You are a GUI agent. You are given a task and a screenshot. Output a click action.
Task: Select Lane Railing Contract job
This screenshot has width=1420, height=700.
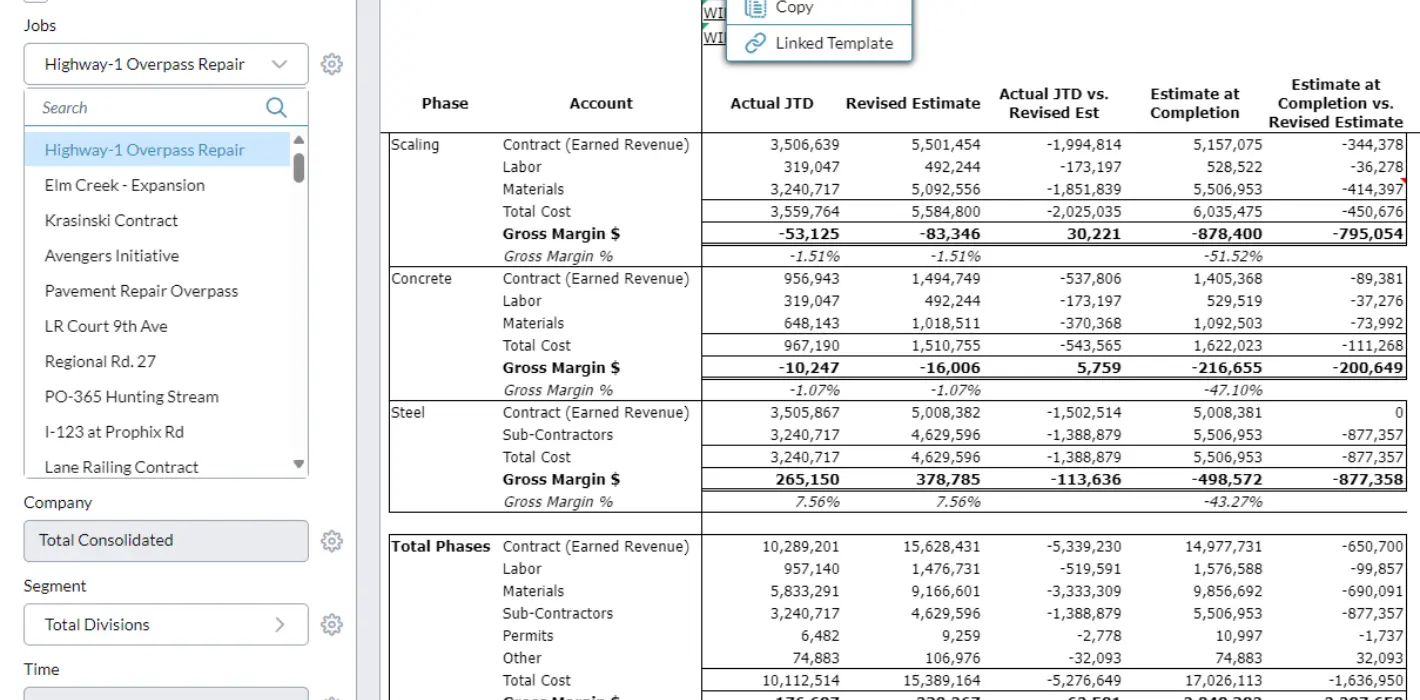pyautogui.click(x=158, y=467)
